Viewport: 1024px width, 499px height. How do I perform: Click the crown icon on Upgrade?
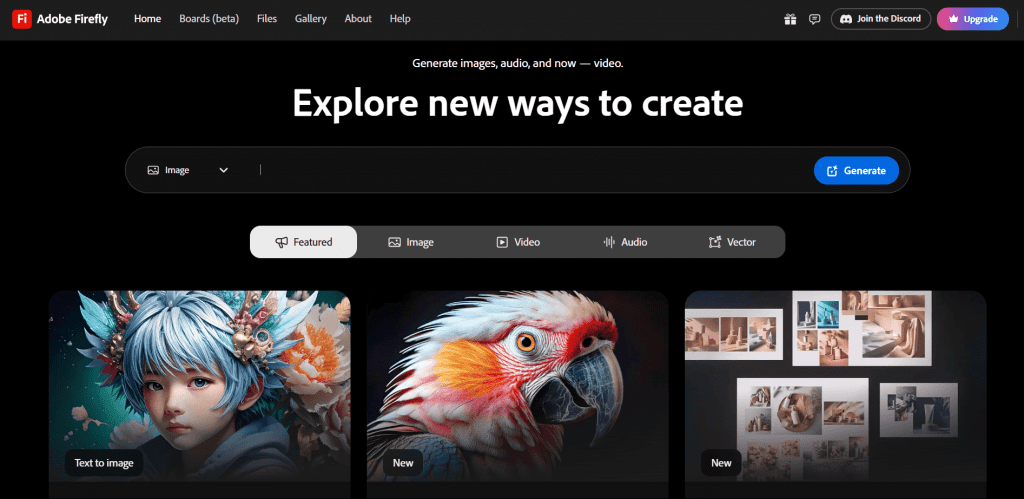(953, 19)
